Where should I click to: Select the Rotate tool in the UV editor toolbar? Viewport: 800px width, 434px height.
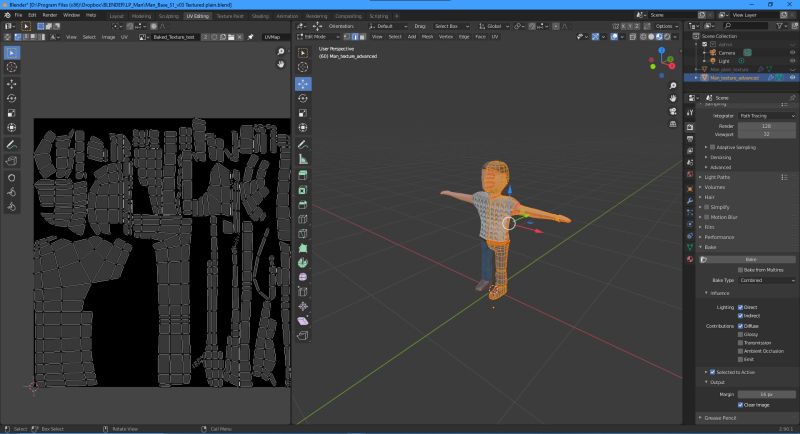12,98
